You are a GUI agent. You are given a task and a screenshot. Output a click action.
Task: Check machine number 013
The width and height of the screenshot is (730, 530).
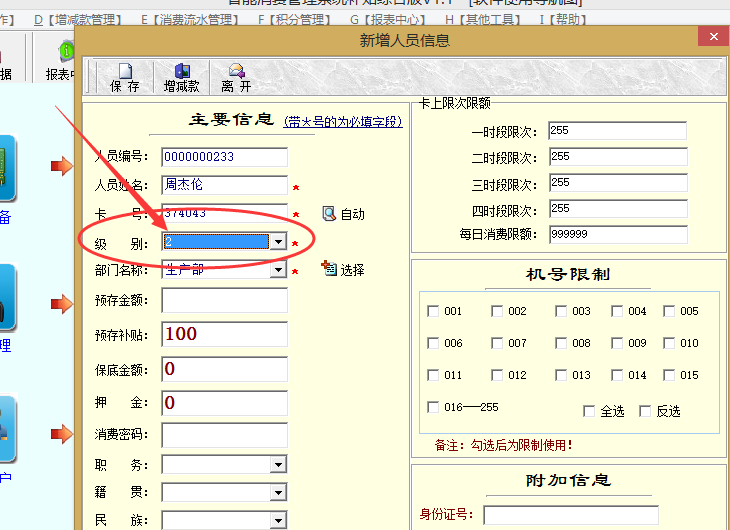561,375
